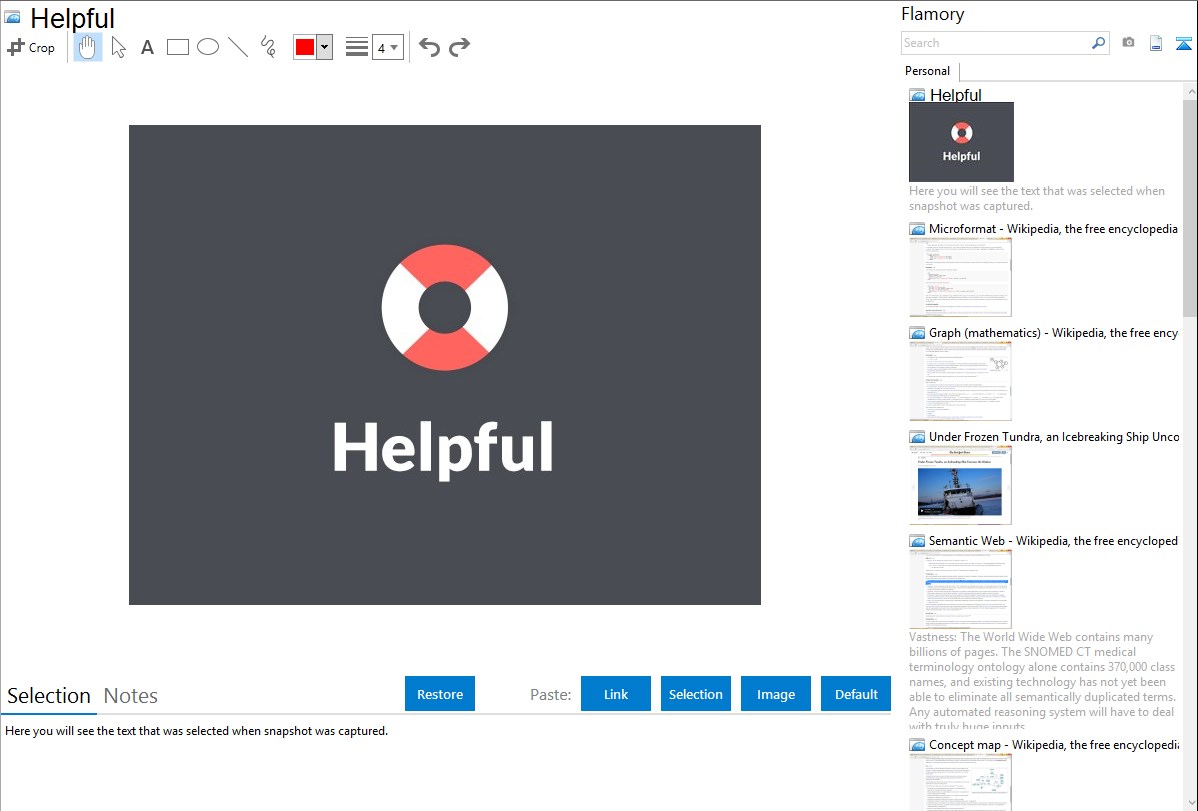This screenshot has height=811, width=1198.
Task: Click the camera capture icon
Action: [1128, 43]
